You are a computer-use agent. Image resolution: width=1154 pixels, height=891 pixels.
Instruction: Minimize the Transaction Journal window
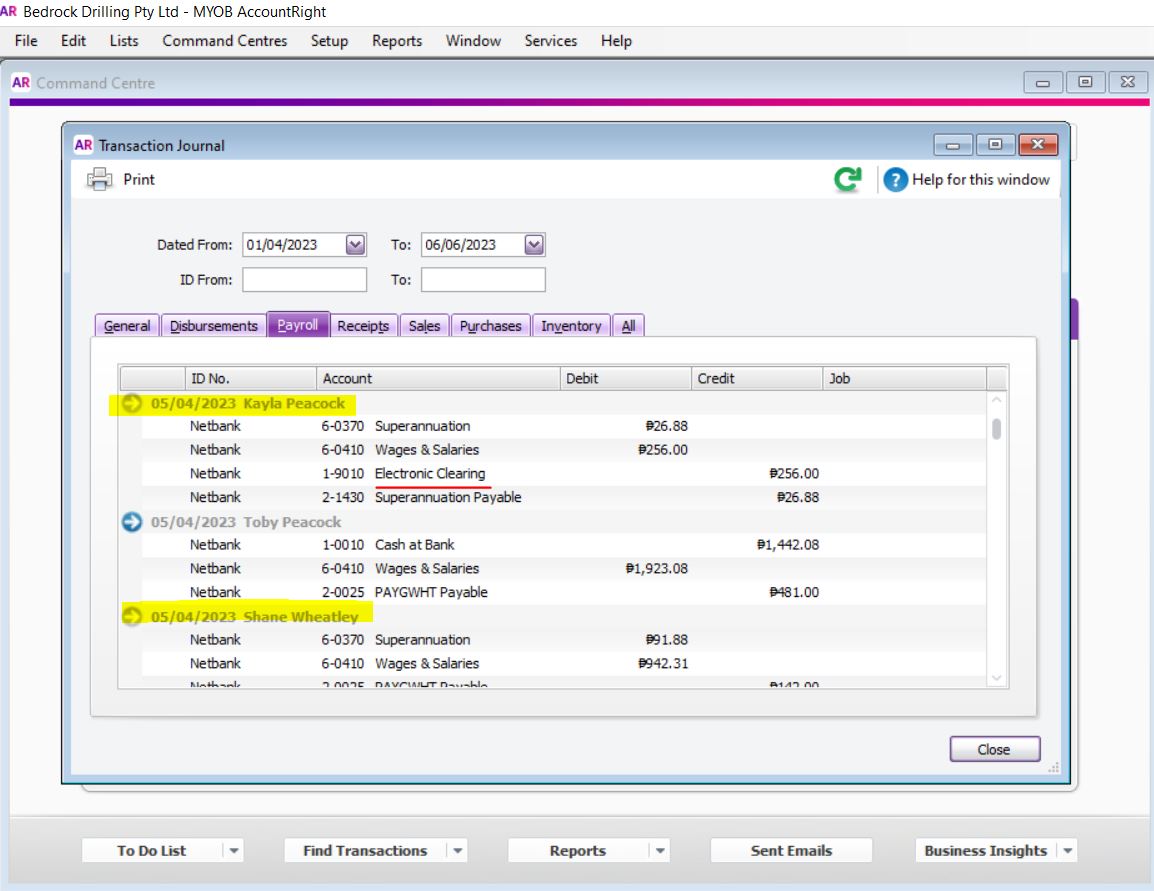[x=953, y=145]
